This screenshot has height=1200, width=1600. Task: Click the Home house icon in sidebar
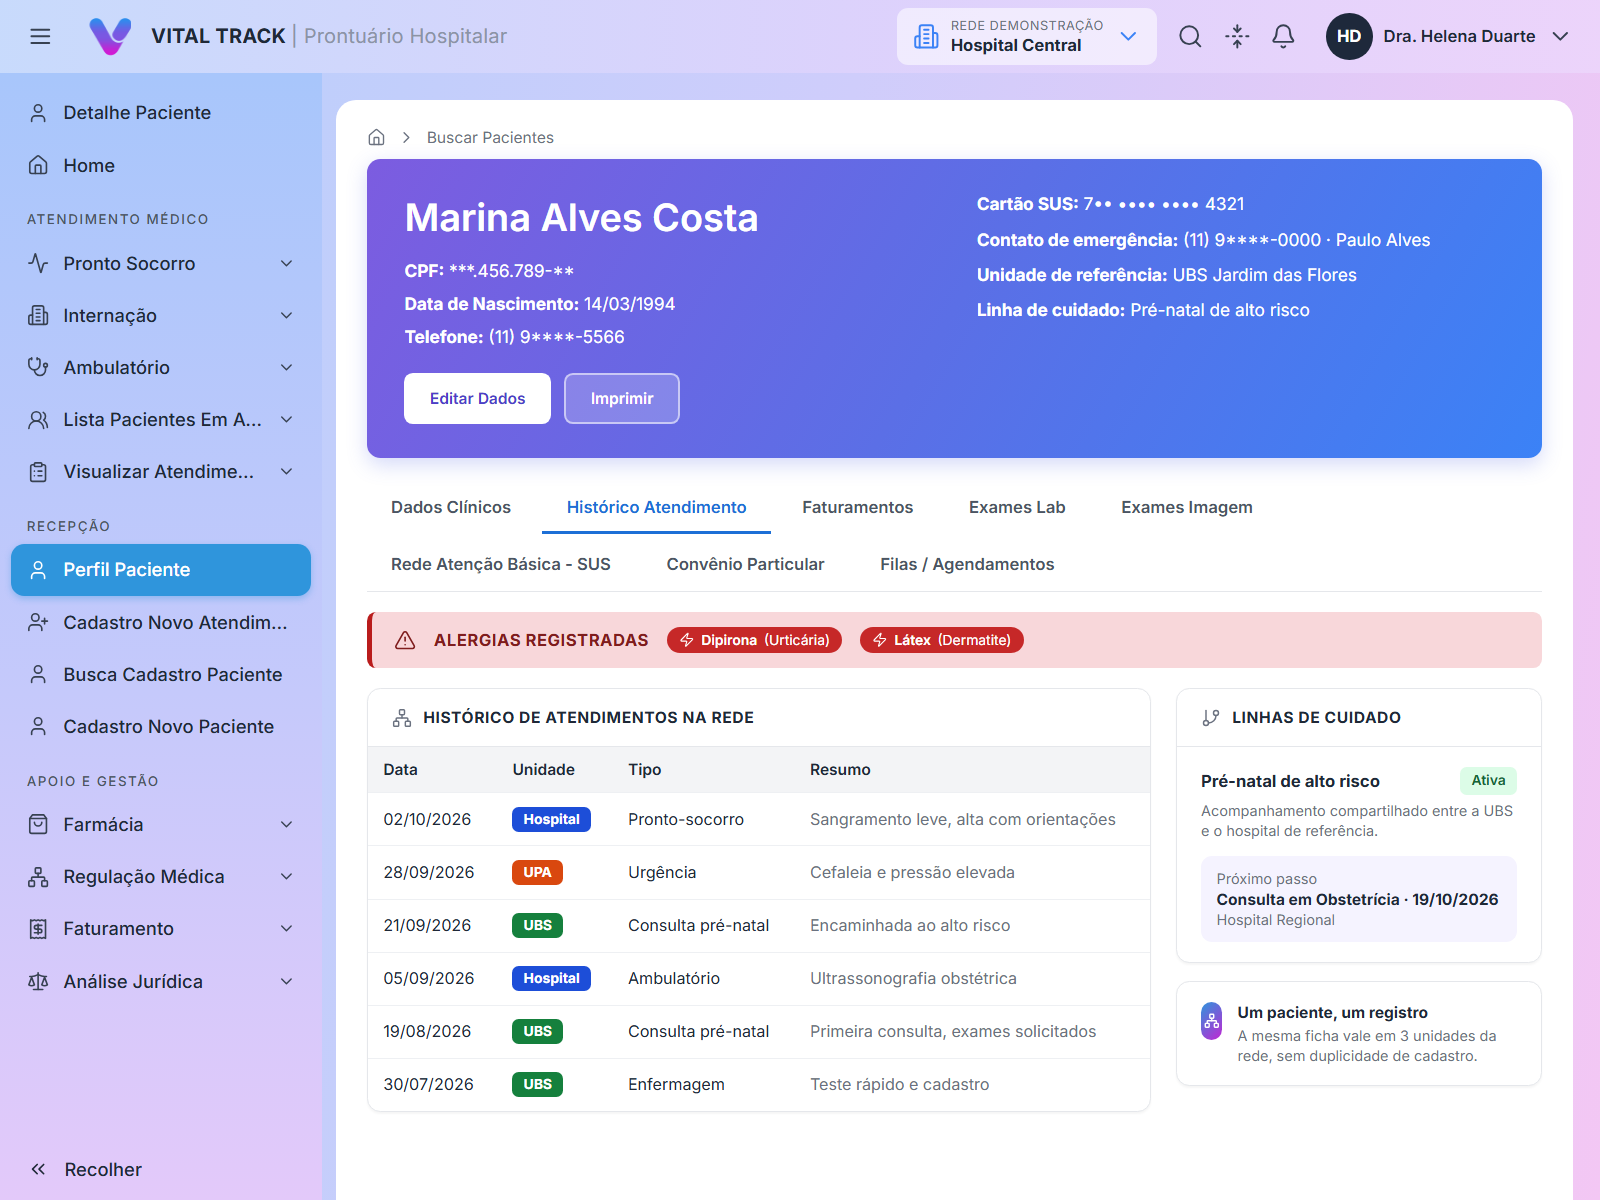click(x=38, y=165)
